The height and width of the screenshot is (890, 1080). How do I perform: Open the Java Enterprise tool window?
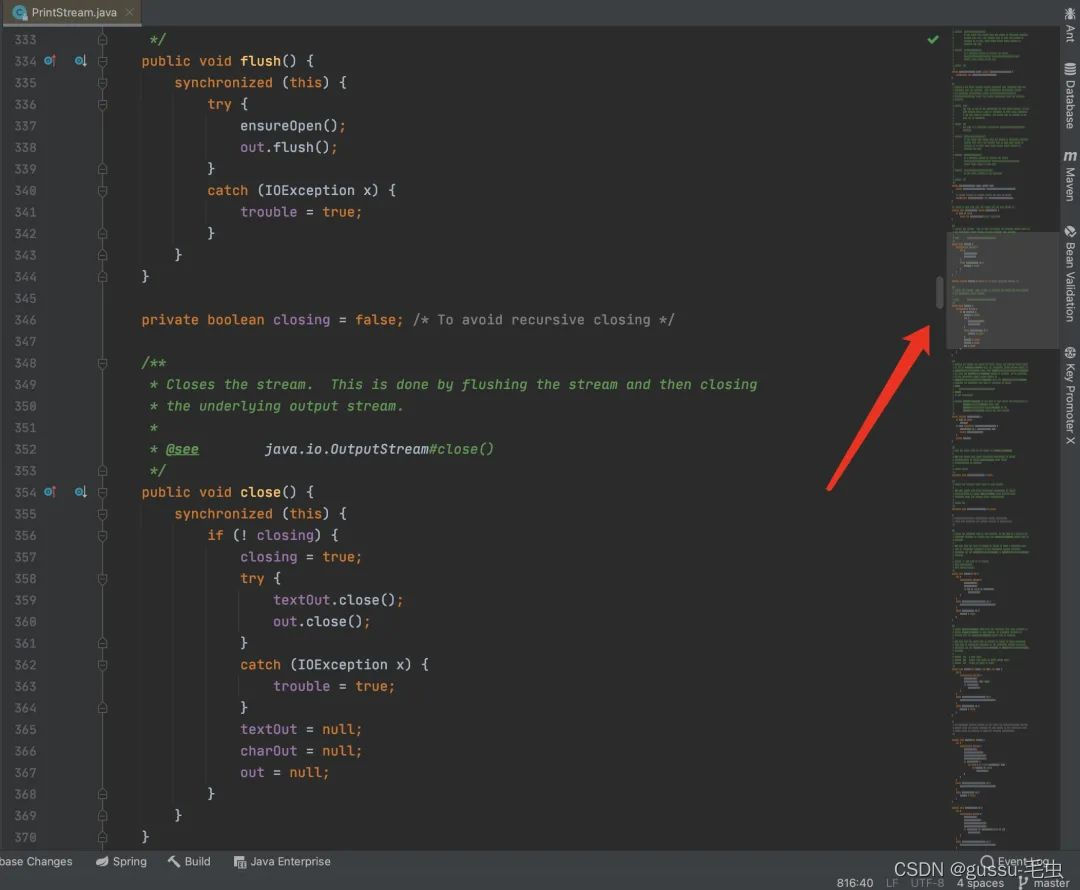282,862
